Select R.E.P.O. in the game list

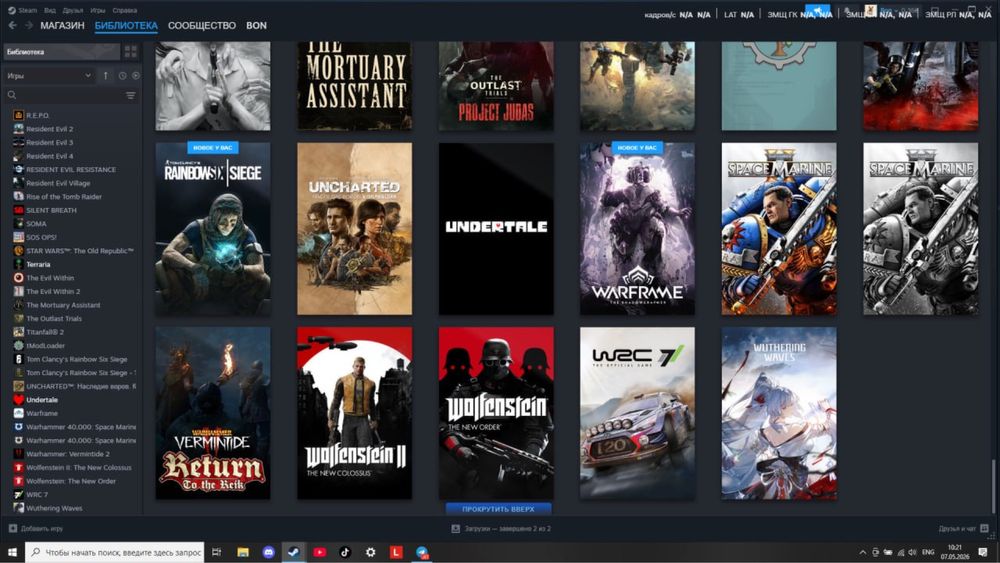point(38,115)
